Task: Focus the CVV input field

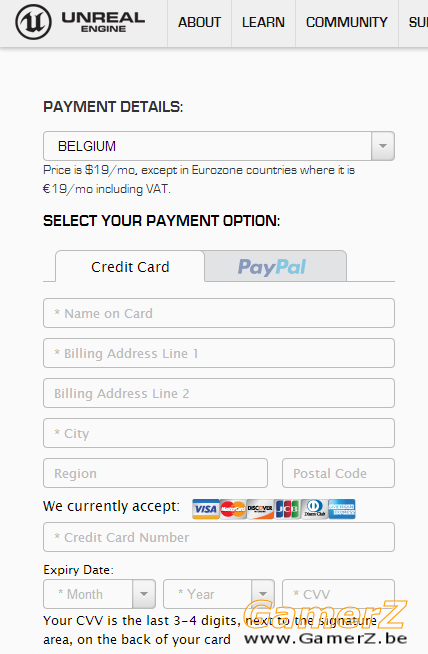Action: coord(338,594)
